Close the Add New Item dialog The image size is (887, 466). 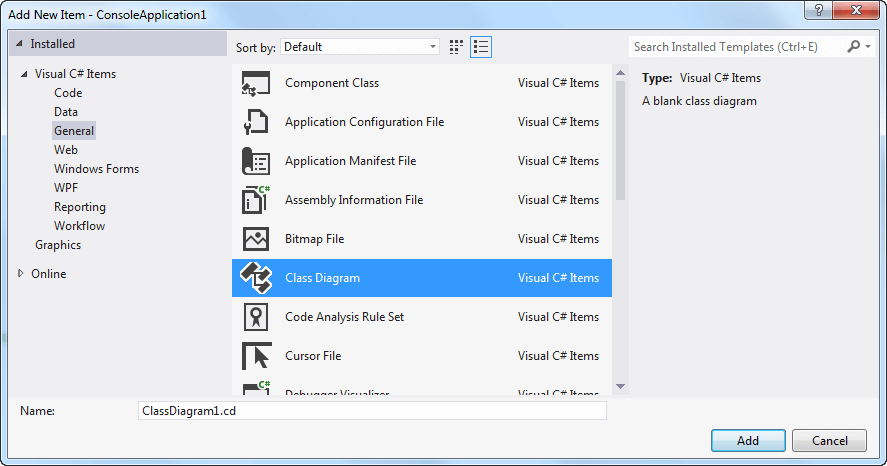[x=856, y=10]
